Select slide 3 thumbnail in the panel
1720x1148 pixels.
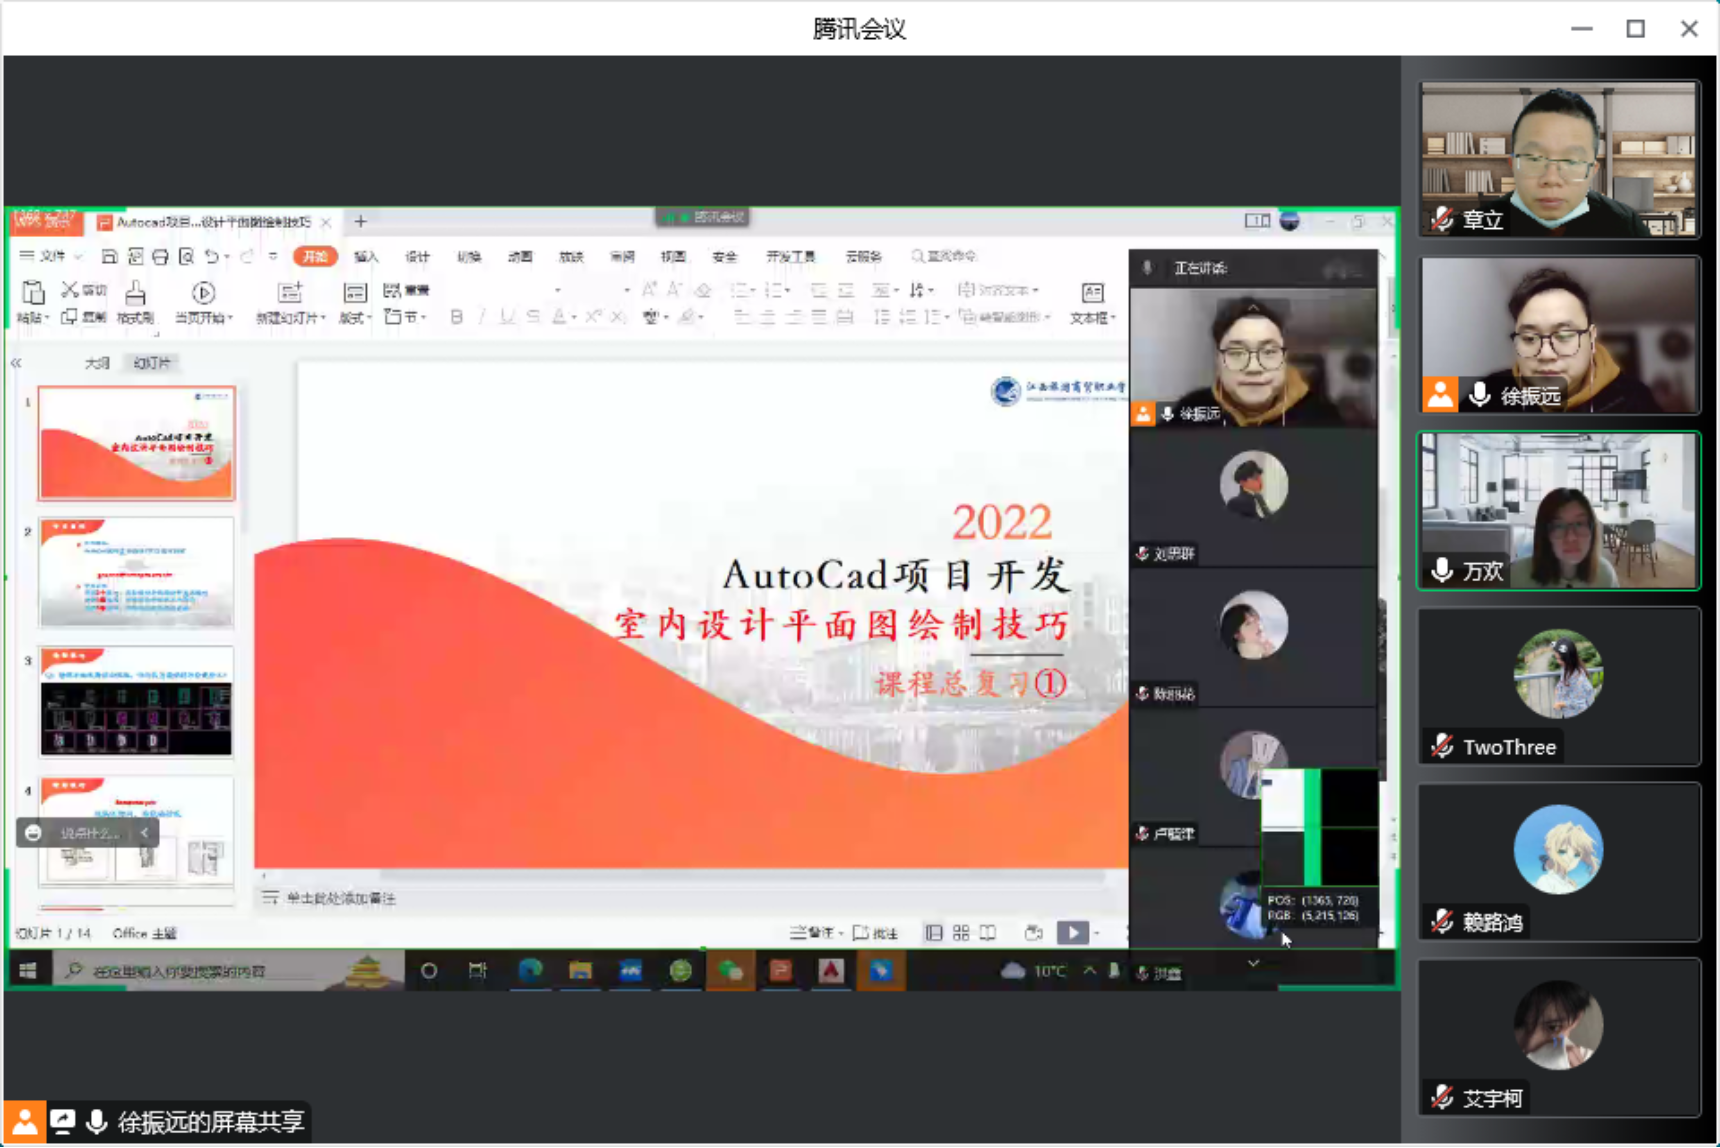click(136, 701)
